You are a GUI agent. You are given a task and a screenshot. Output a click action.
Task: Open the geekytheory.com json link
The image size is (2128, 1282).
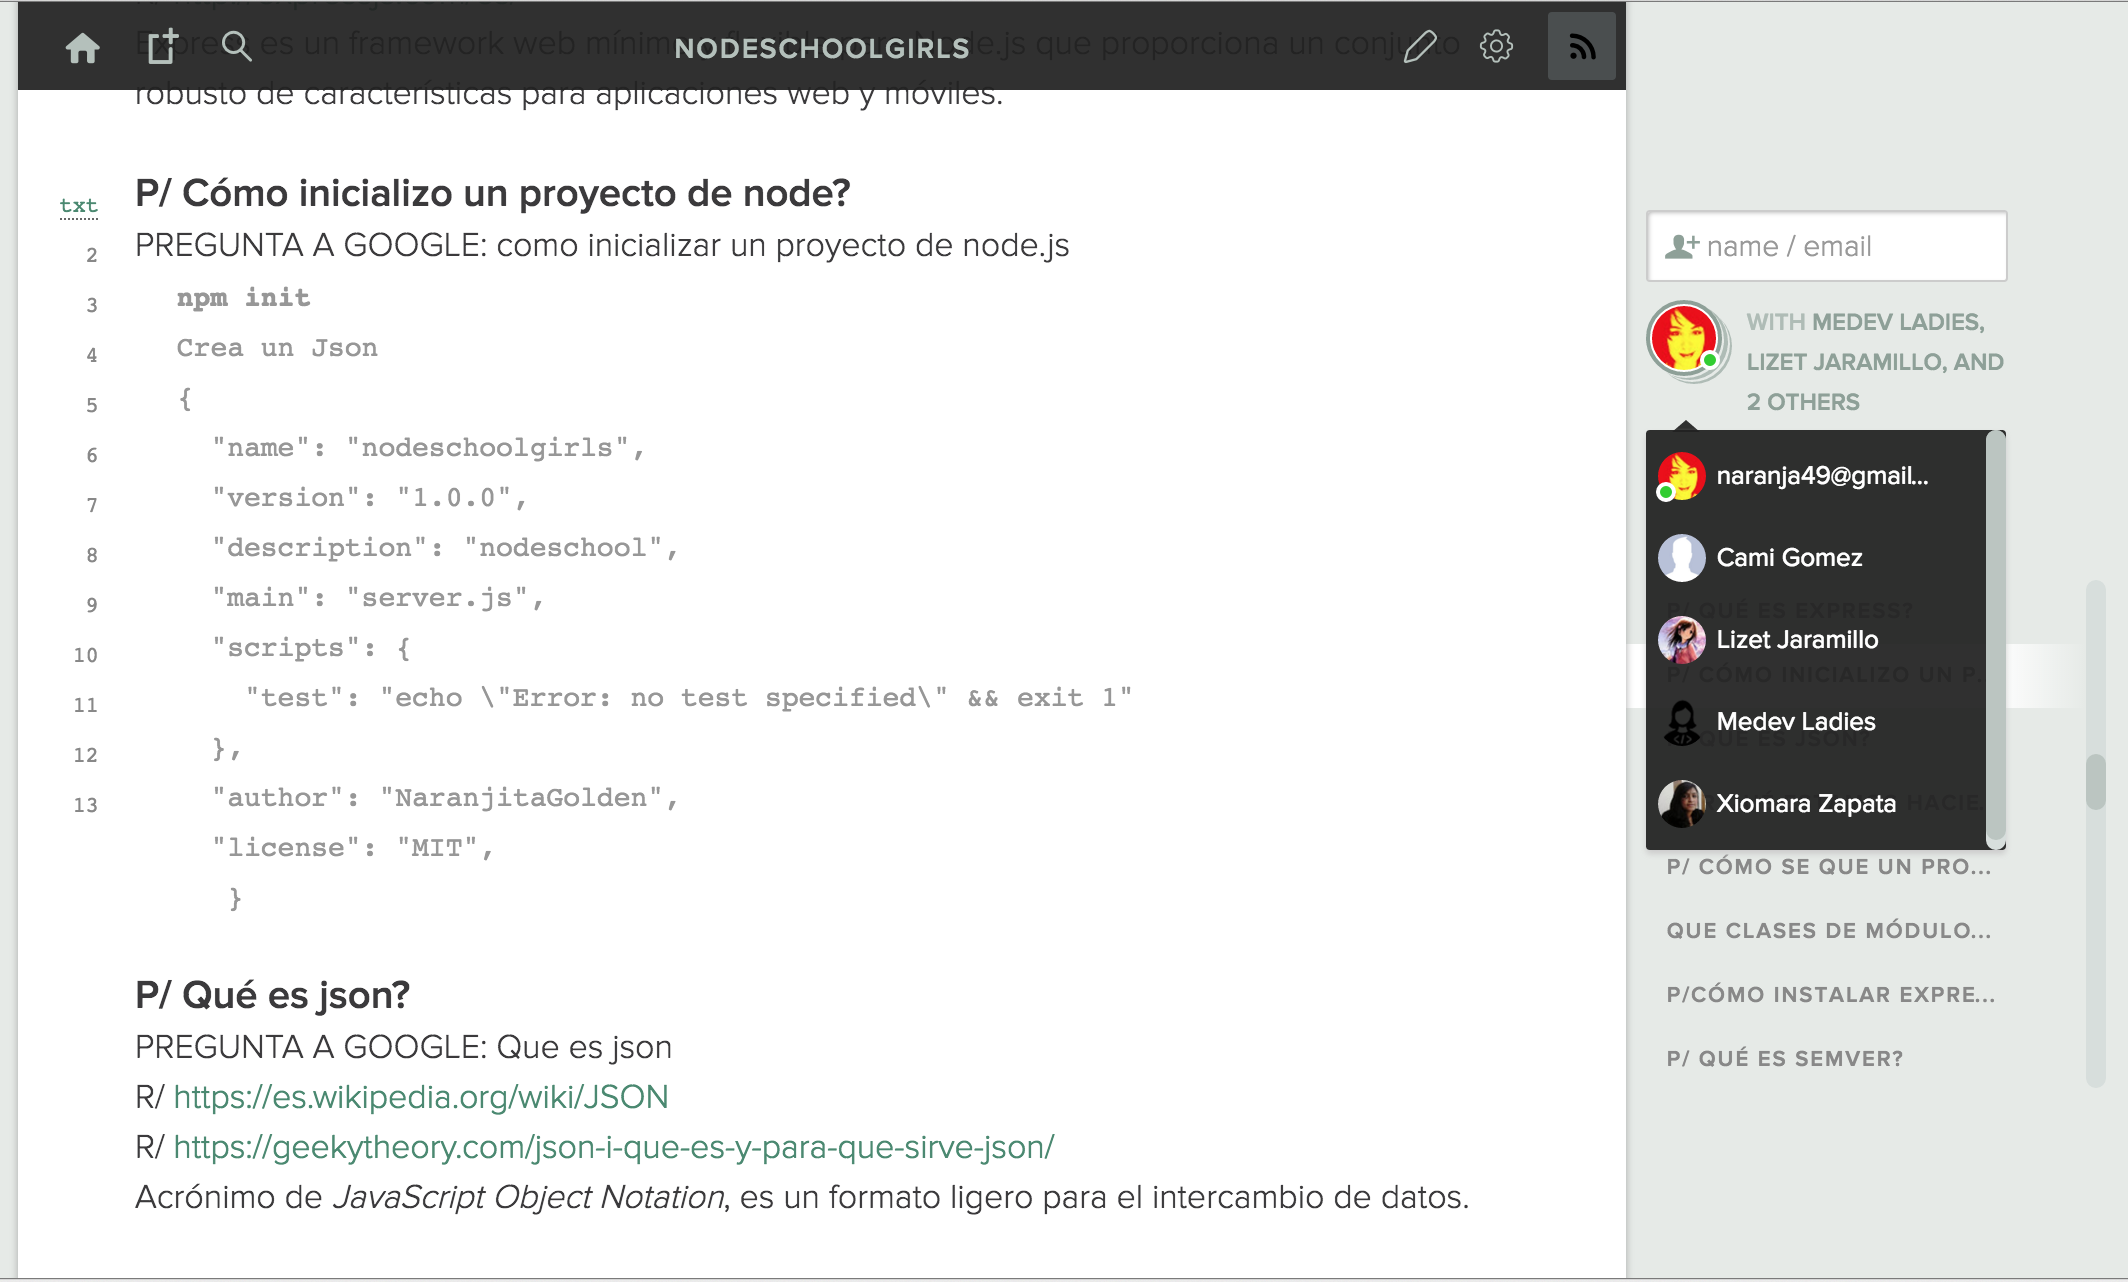613,1147
